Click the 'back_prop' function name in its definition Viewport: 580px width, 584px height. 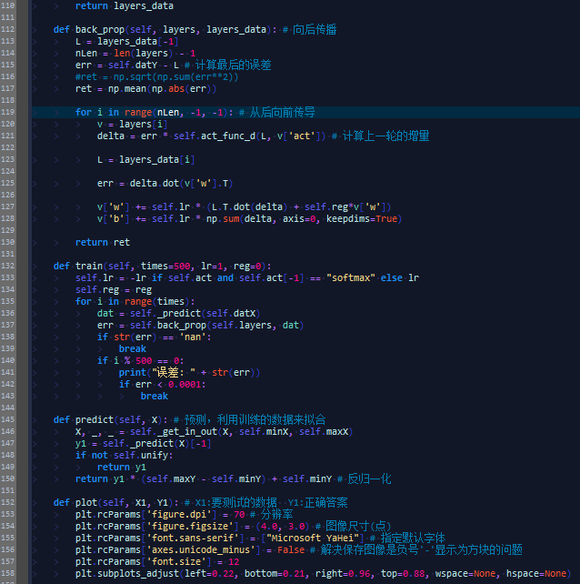[100, 30]
